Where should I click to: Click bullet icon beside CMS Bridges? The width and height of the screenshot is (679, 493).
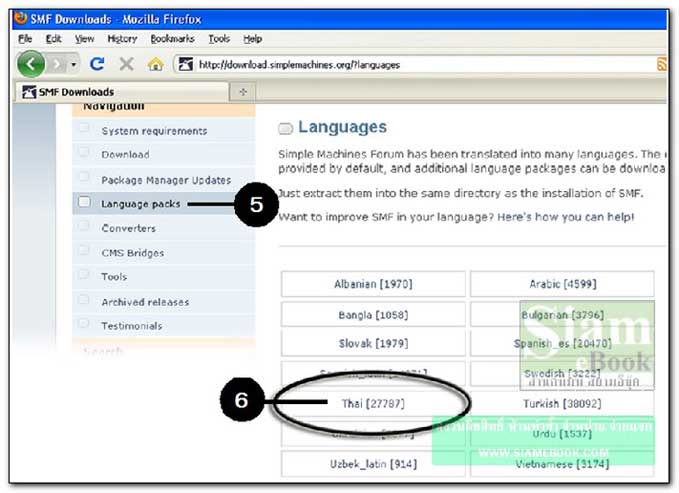point(84,250)
